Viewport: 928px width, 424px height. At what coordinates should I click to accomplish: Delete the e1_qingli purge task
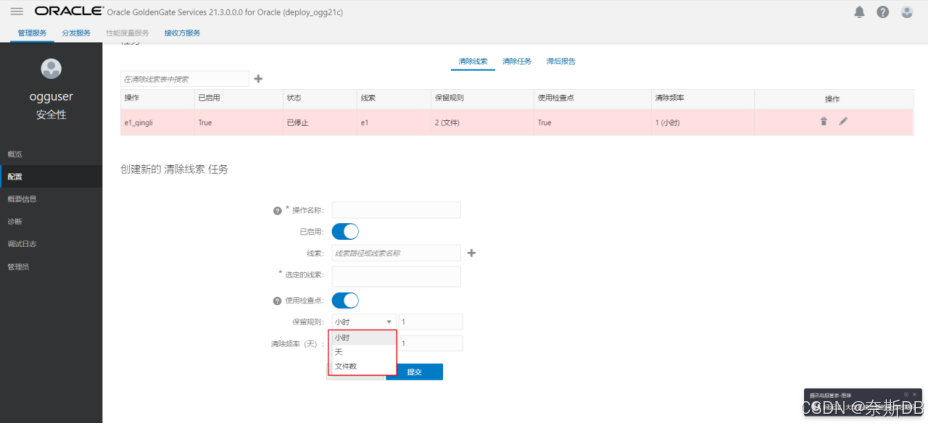(x=823, y=121)
